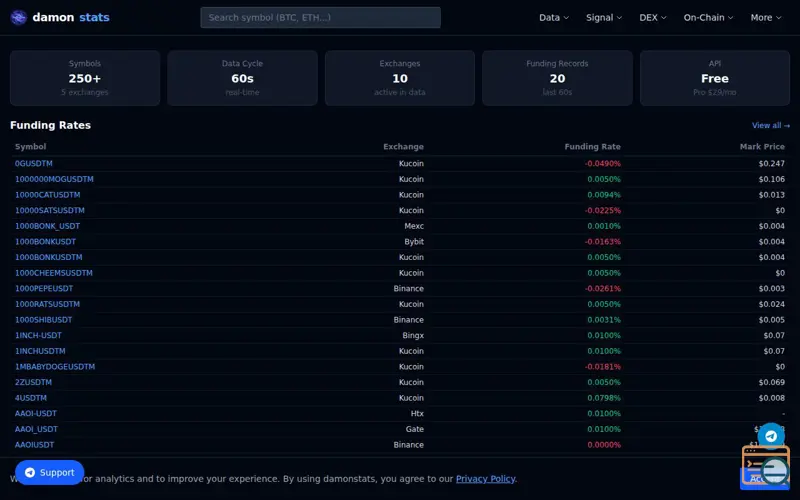800x500 pixels.
Task: Click the 0.0000% funding rate value
Action: pyautogui.click(x=604, y=445)
